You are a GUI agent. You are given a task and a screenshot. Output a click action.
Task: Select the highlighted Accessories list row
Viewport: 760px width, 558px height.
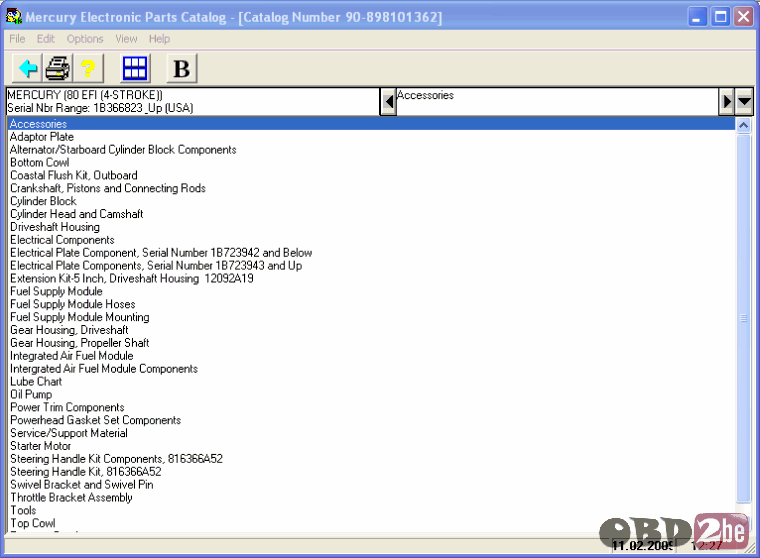tap(371, 124)
